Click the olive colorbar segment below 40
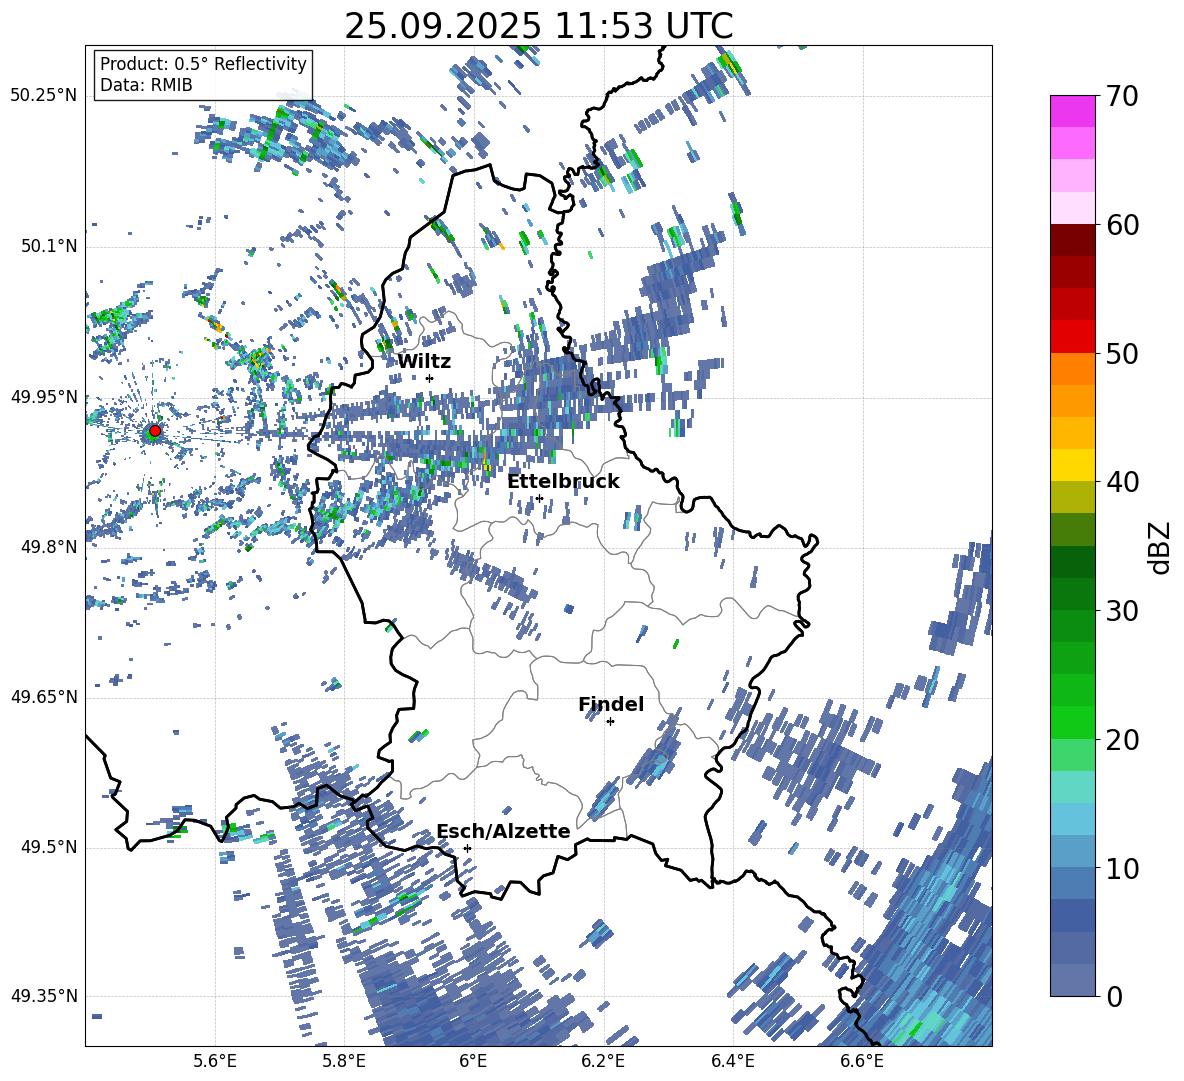The width and height of the screenshot is (1184, 1081). [x=1072, y=497]
